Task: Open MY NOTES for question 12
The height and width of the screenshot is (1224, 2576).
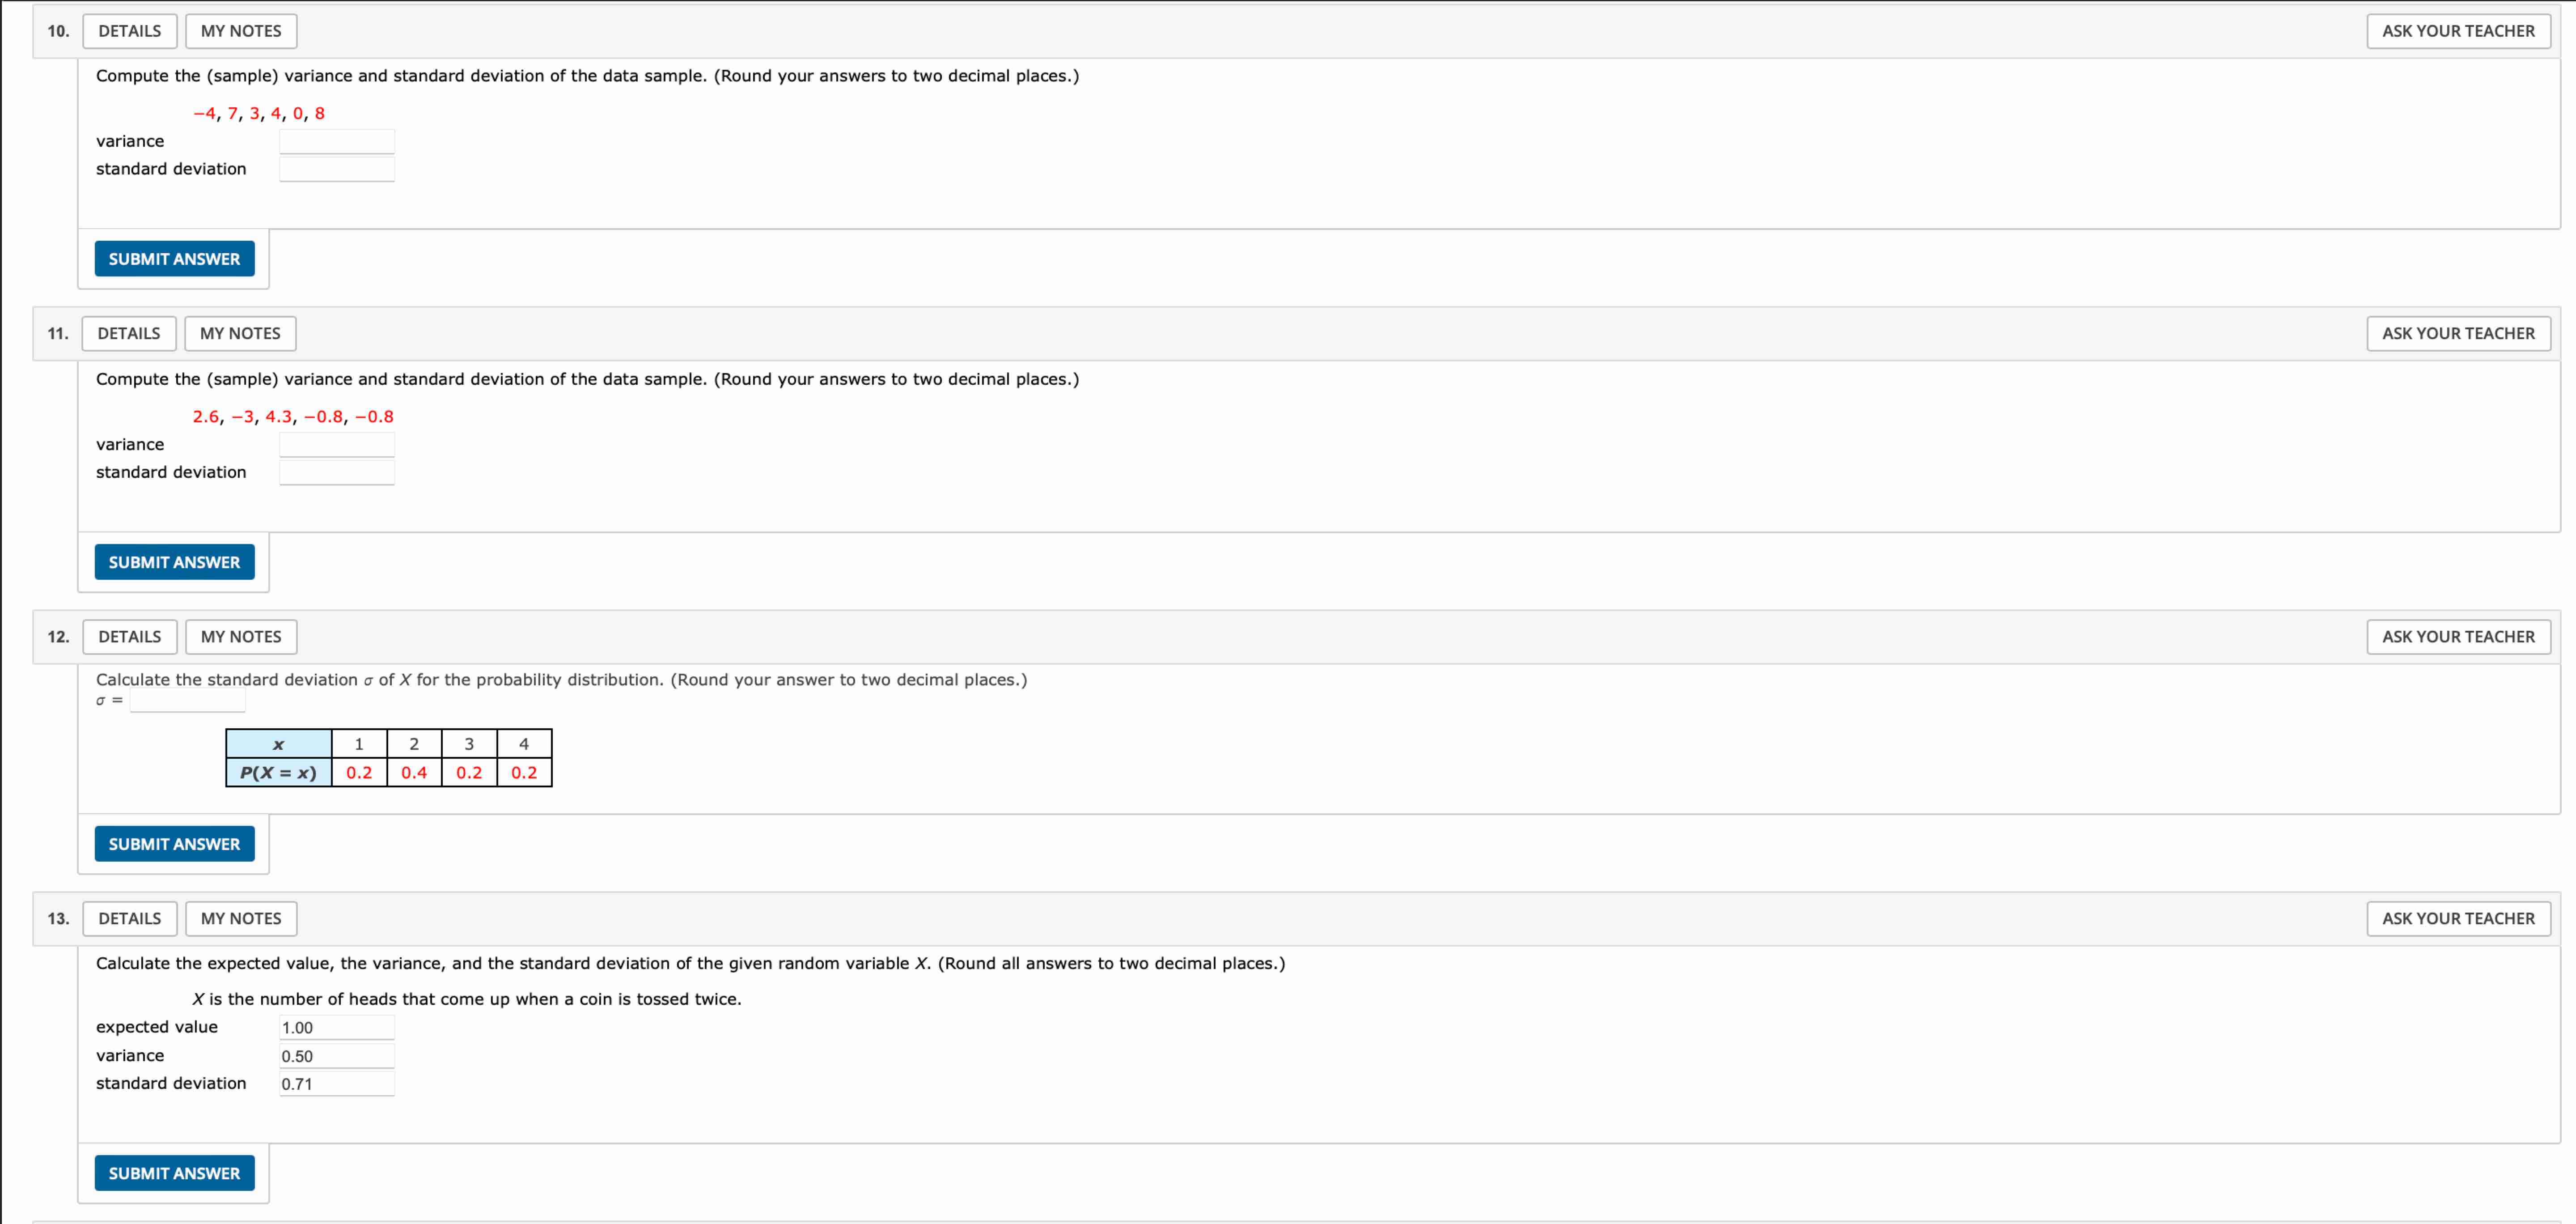Action: coord(241,636)
